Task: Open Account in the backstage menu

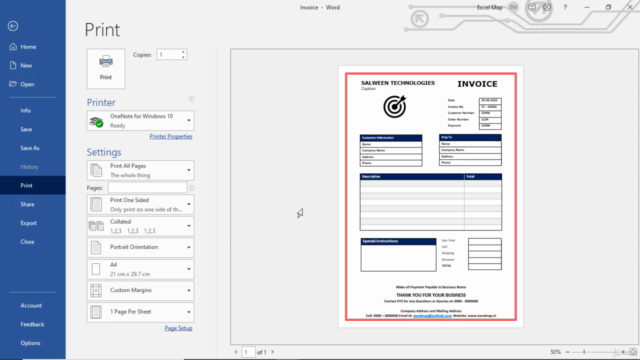Action: (x=33, y=305)
